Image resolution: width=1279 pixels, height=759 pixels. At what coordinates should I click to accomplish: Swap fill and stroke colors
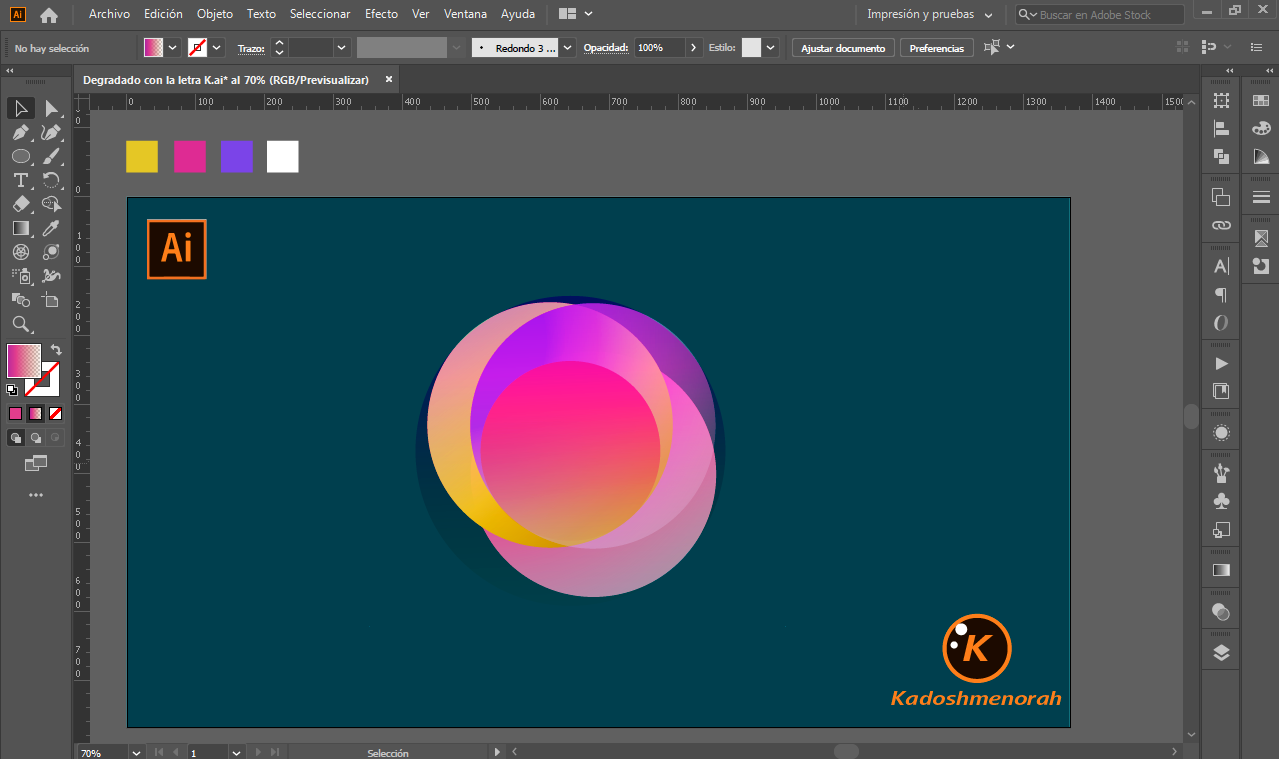(56, 350)
